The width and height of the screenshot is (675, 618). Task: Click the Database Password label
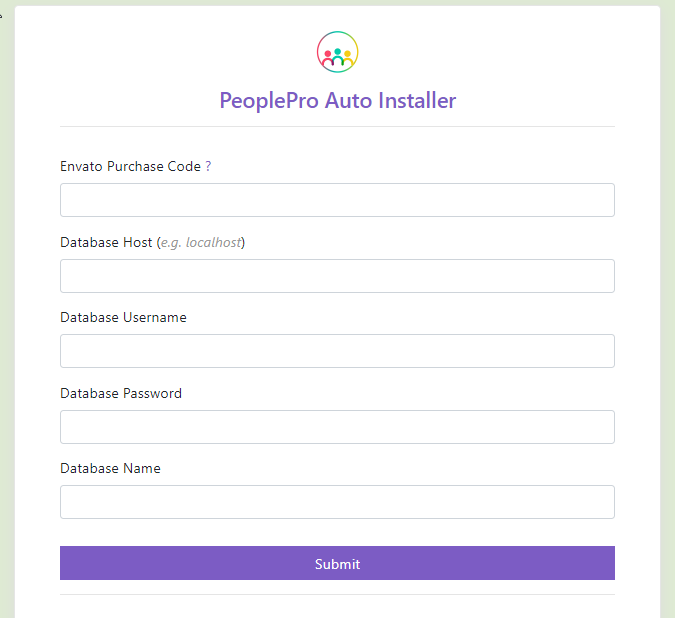[121, 394]
